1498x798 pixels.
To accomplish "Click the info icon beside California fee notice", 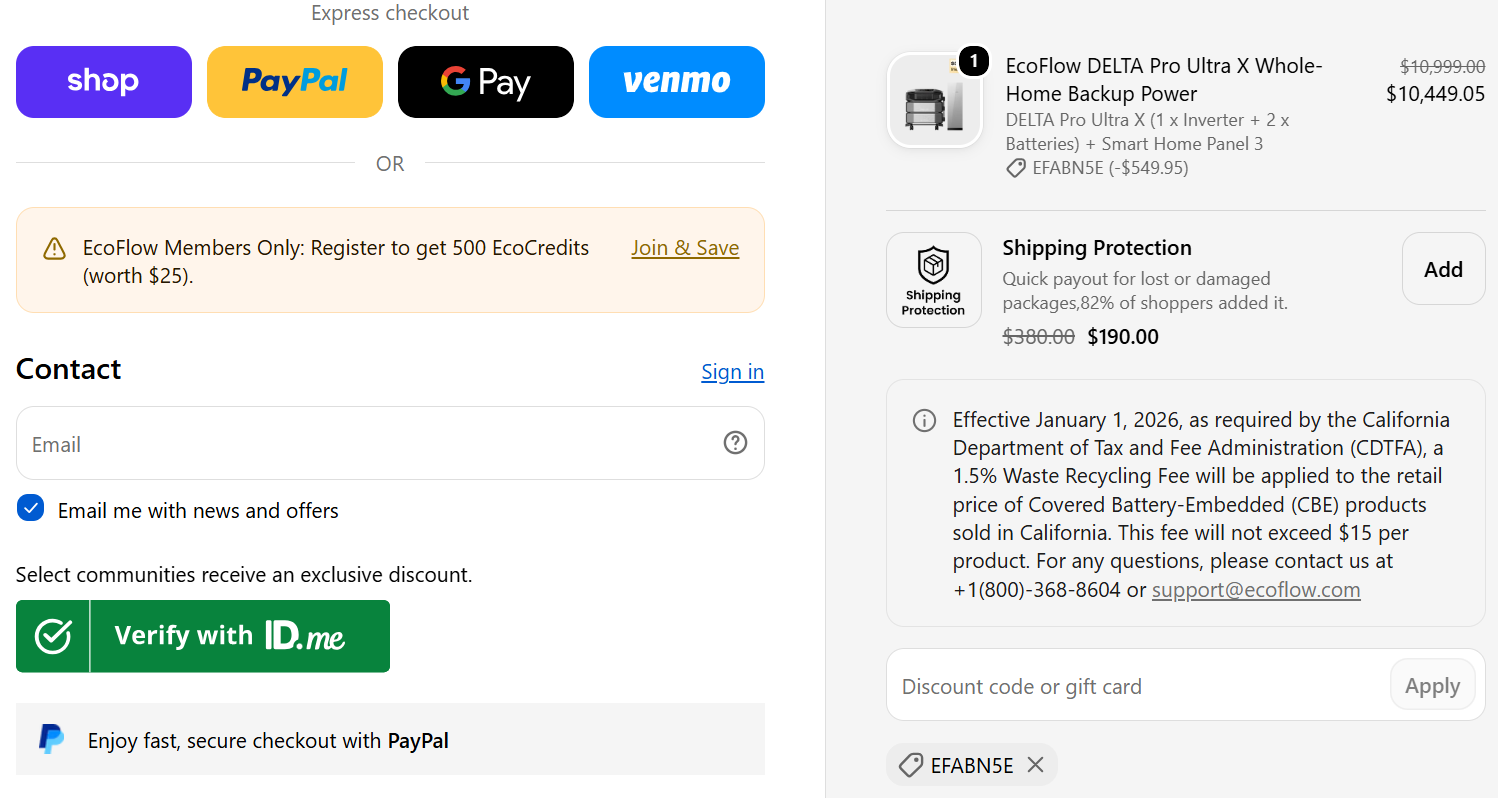I will [x=925, y=420].
